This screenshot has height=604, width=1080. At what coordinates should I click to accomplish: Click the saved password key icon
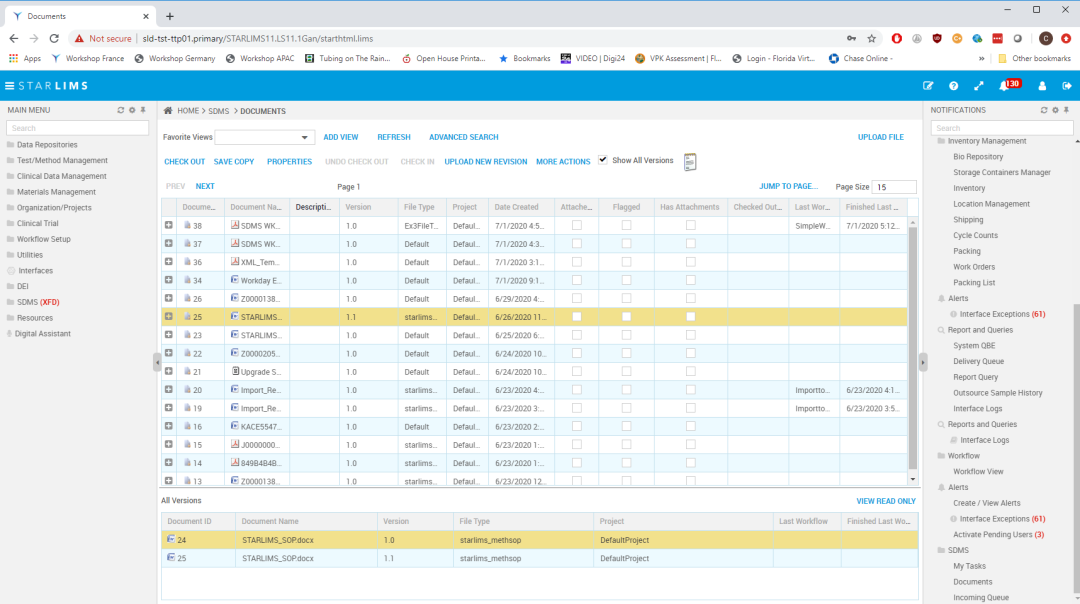851,39
